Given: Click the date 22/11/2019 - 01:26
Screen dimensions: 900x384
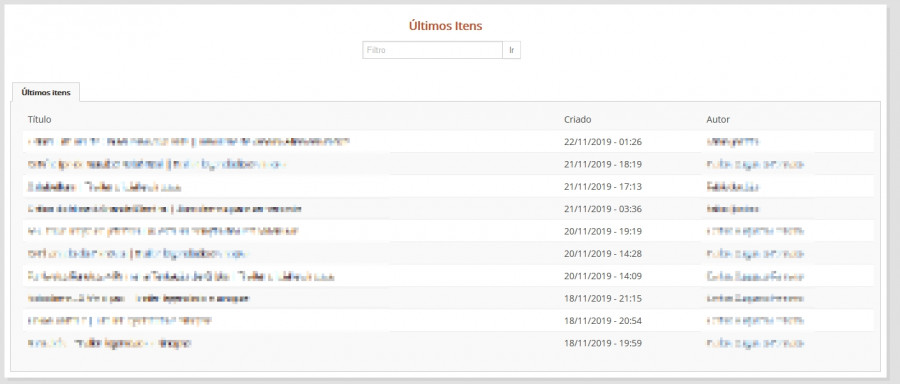Looking at the screenshot, I should coord(603,141).
